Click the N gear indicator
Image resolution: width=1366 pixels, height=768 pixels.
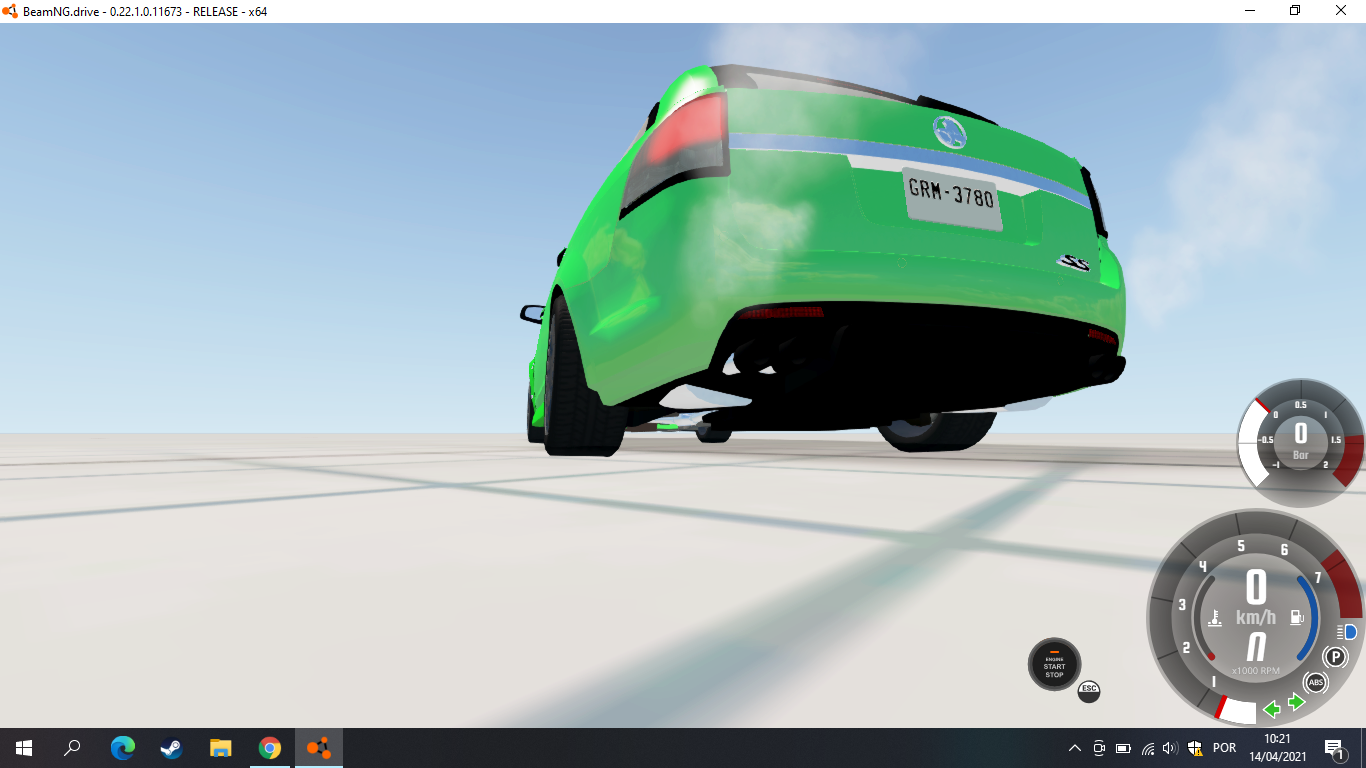tap(1256, 646)
